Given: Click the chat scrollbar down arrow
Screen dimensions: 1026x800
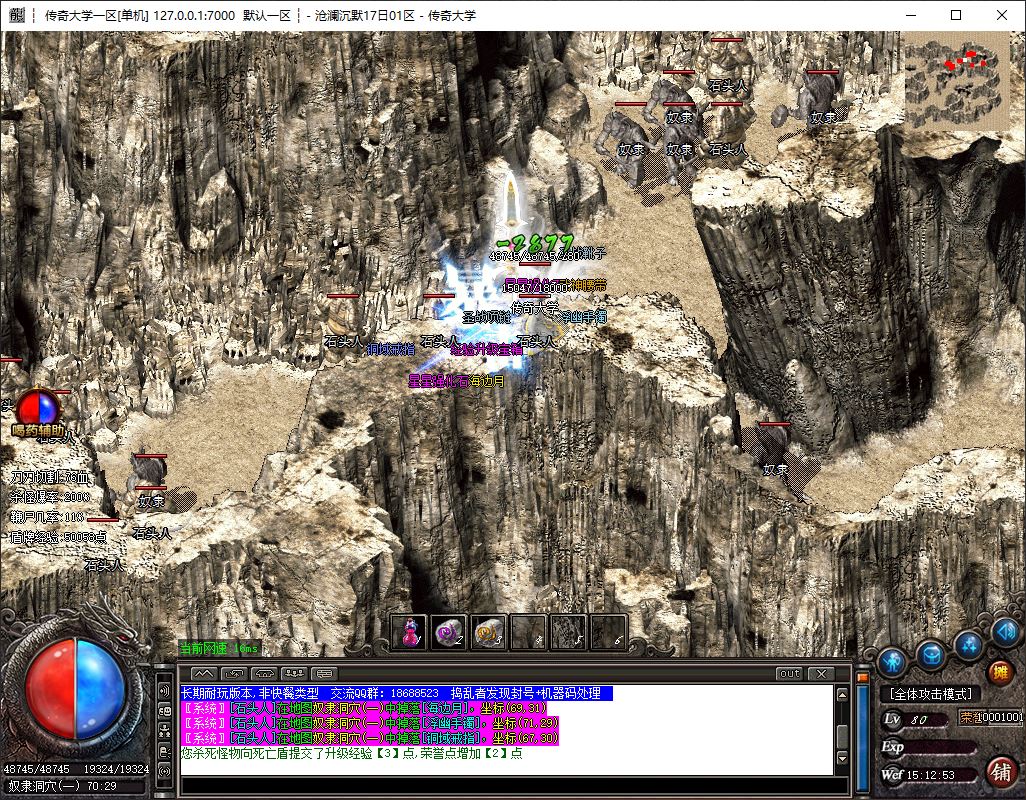Looking at the screenshot, I should [x=842, y=758].
